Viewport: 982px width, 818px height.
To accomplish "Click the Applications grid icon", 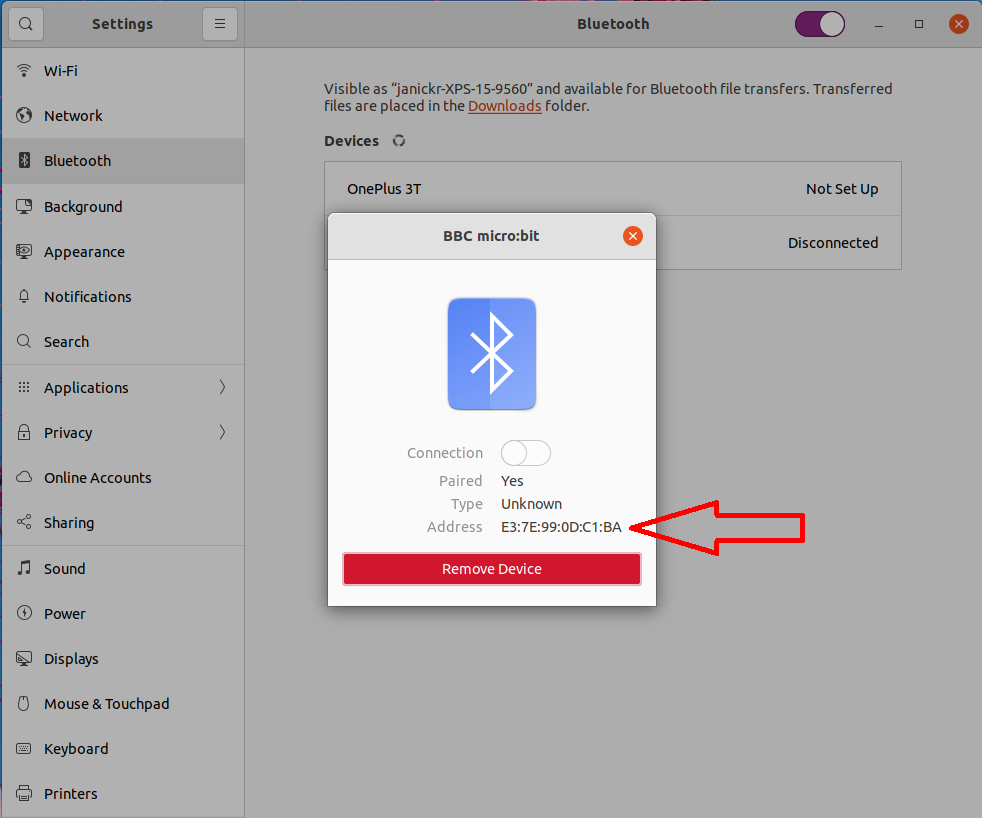I will coord(24,387).
